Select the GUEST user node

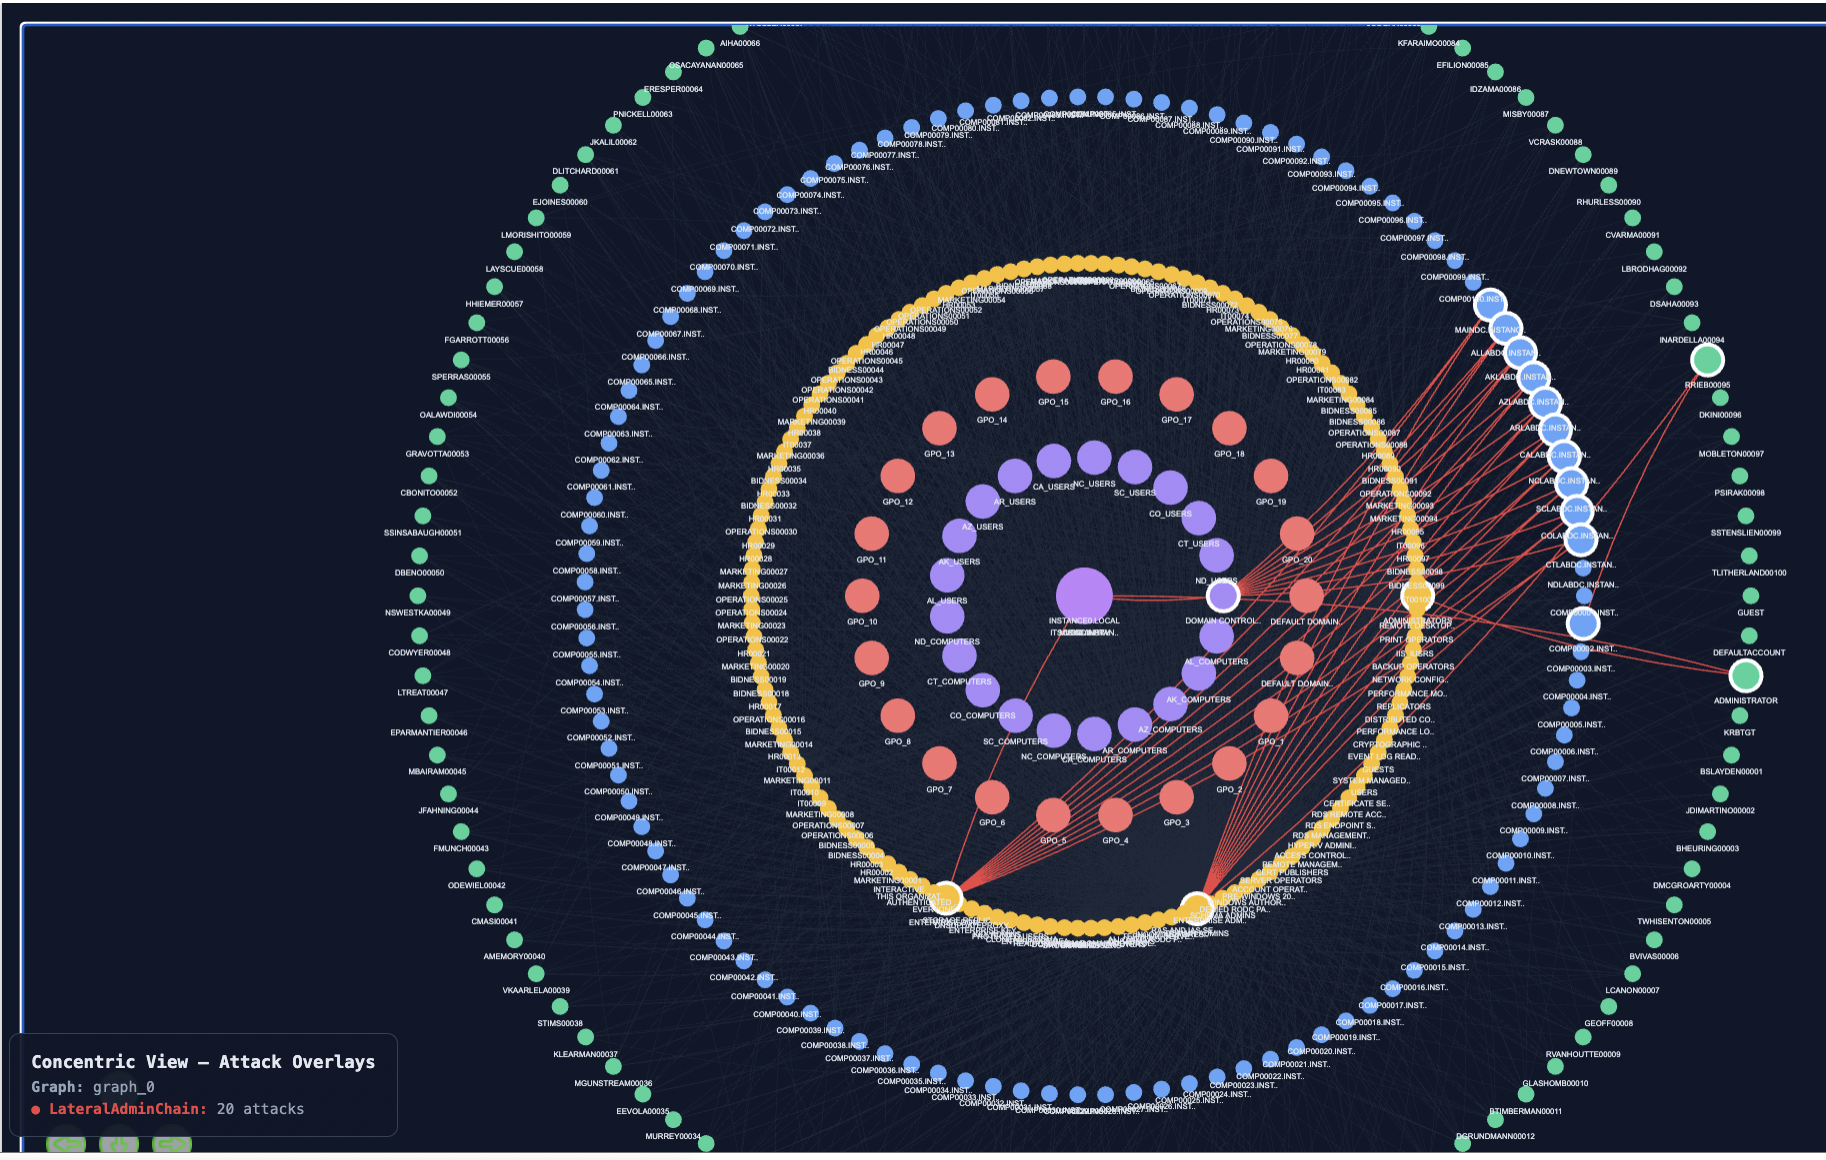point(1750,596)
